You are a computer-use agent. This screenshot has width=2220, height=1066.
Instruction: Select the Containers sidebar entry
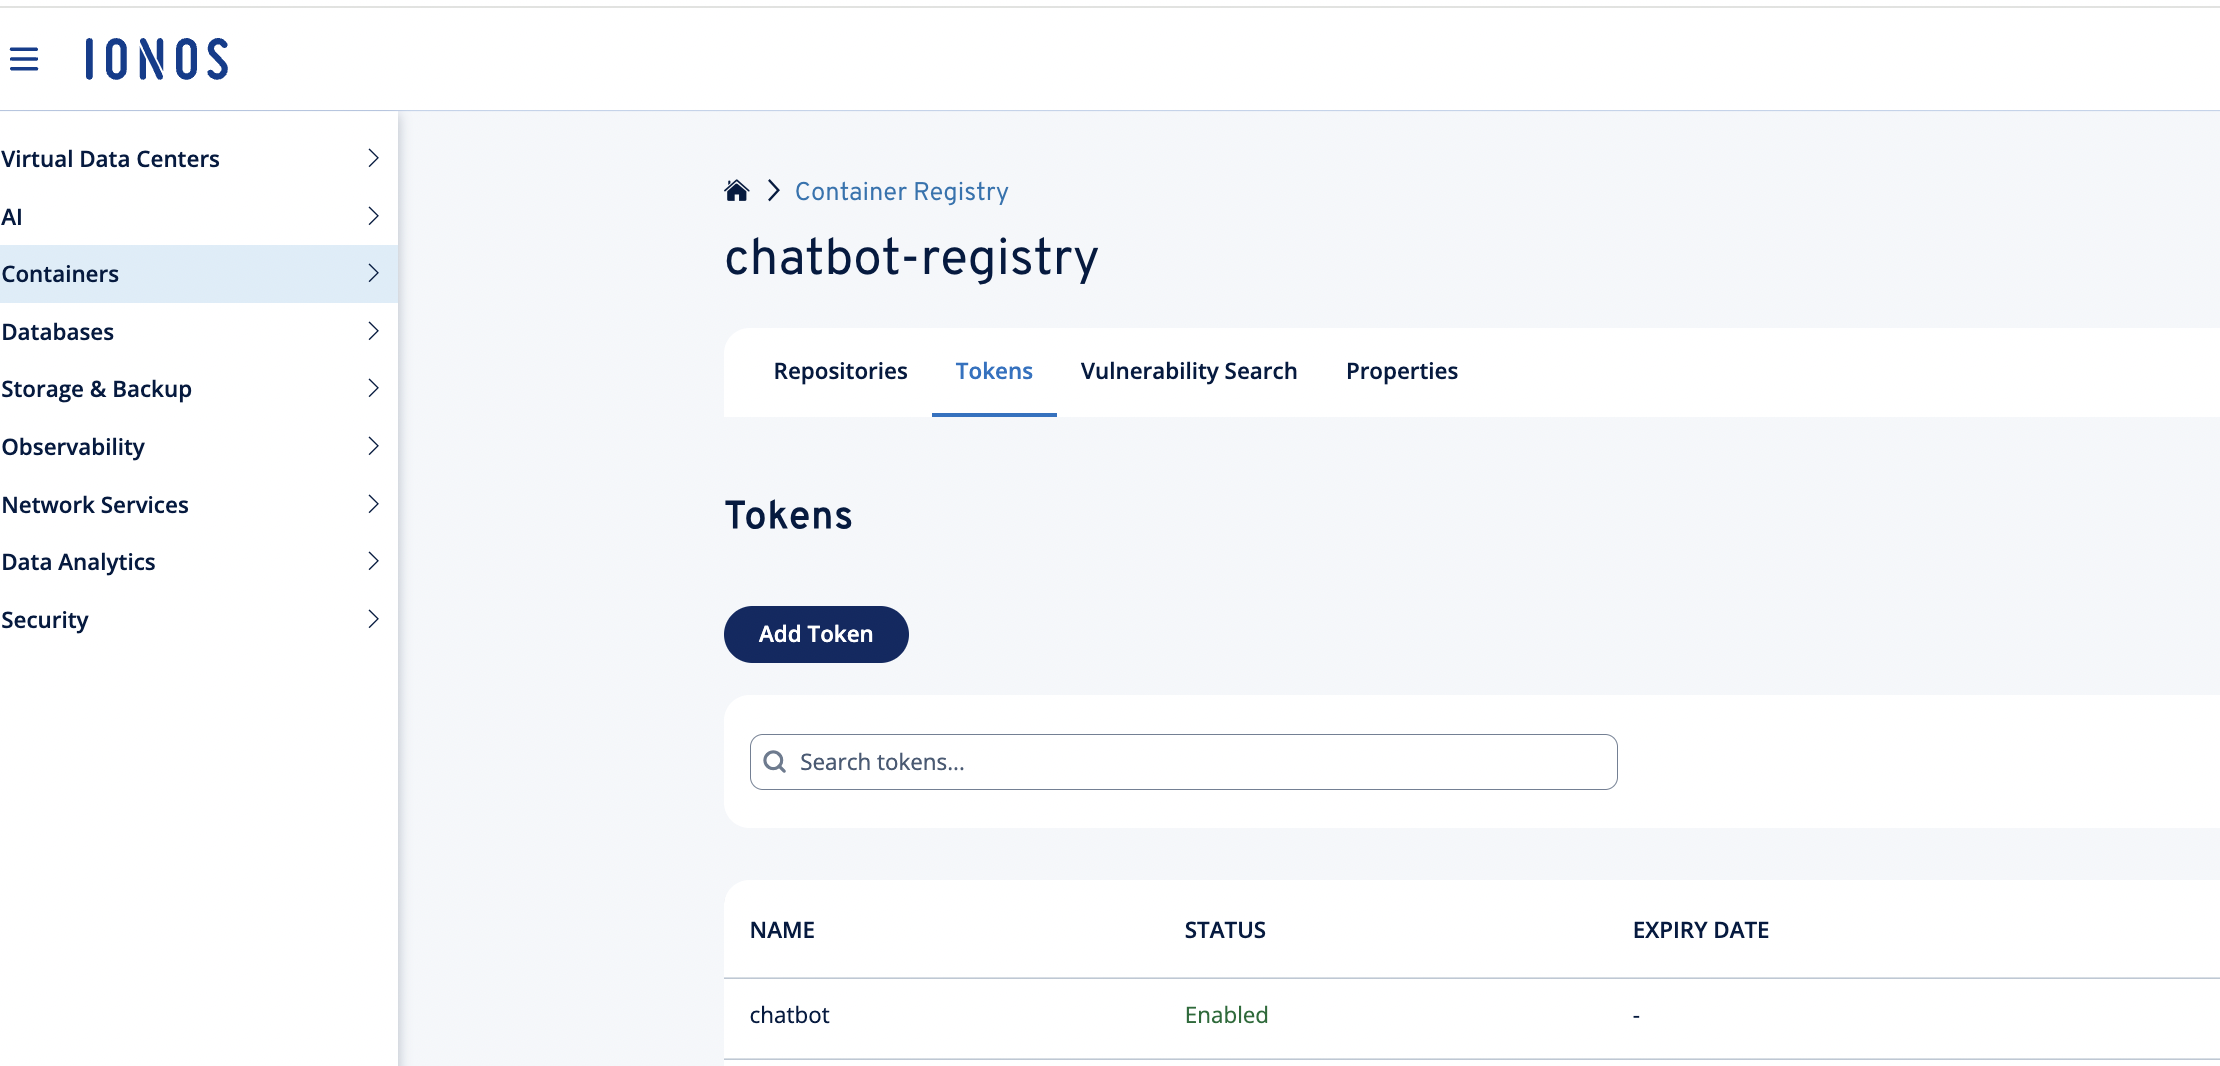click(61, 273)
